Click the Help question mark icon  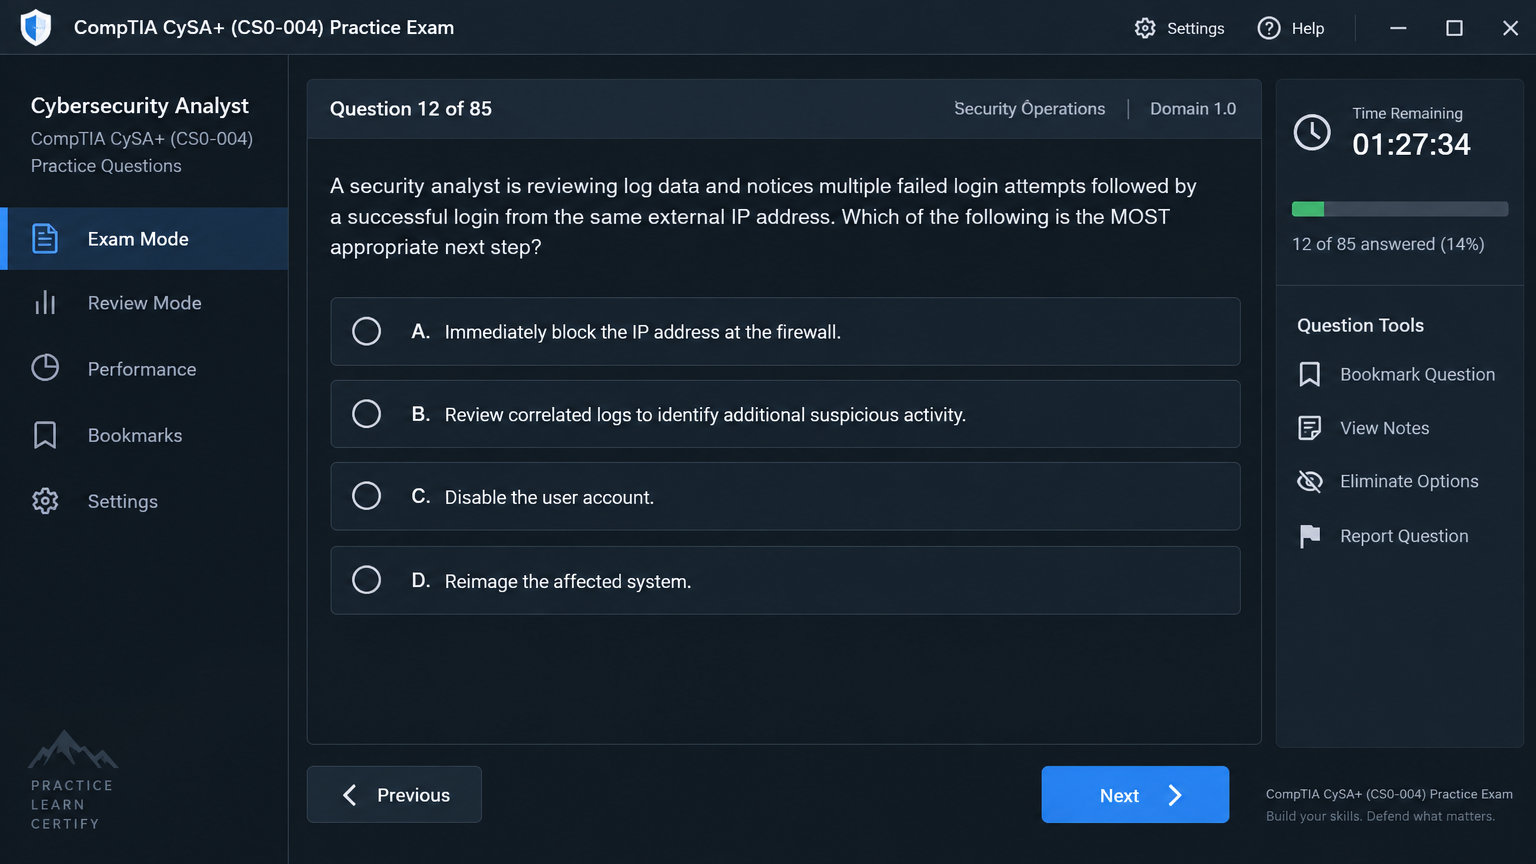pyautogui.click(x=1269, y=28)
